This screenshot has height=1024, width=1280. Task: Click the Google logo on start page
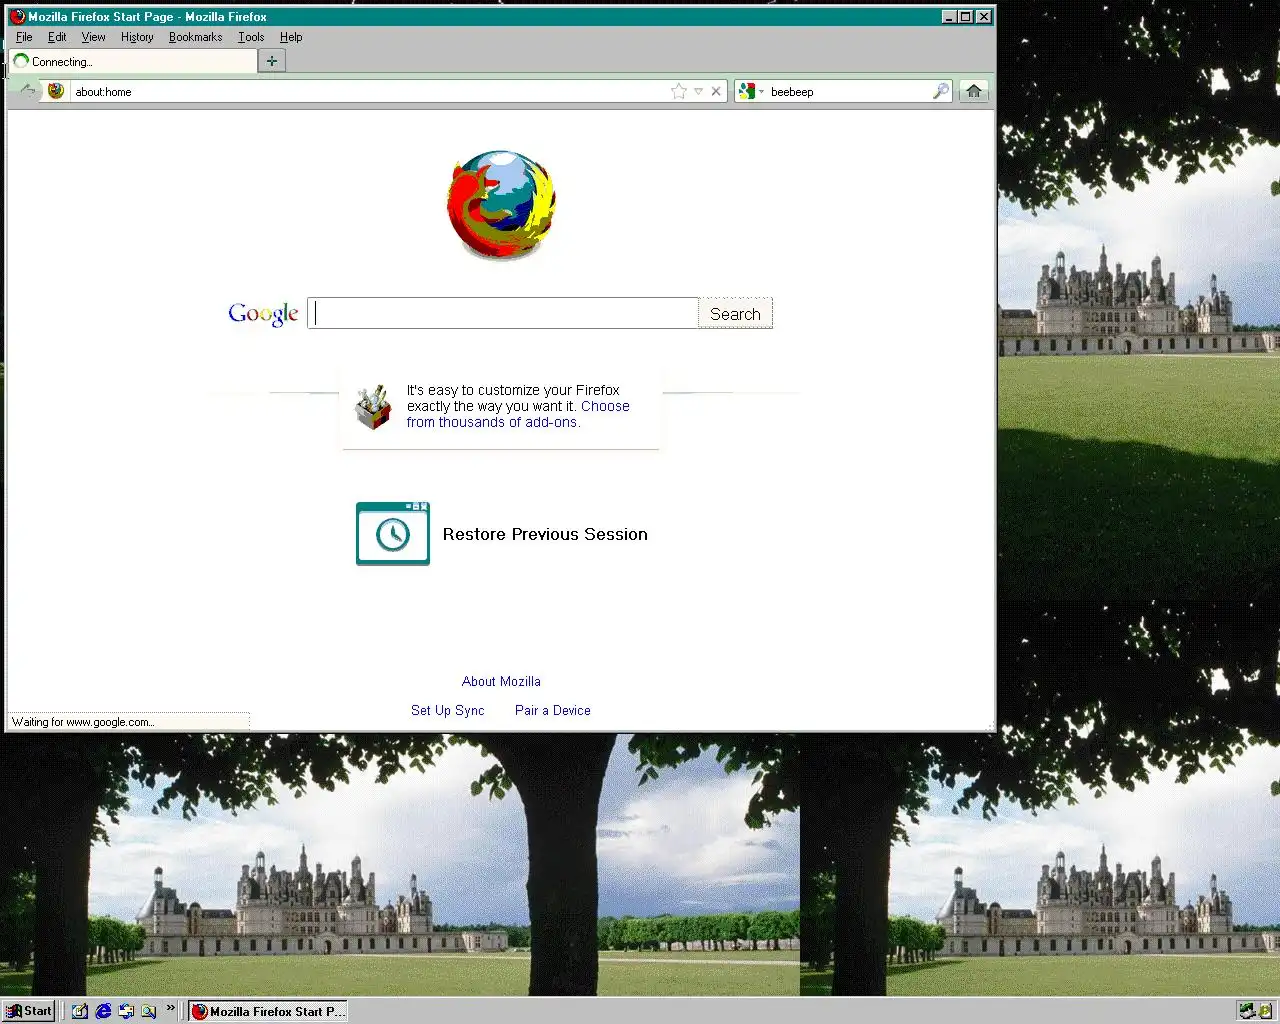pyautogui.click(x=263, y=314)
